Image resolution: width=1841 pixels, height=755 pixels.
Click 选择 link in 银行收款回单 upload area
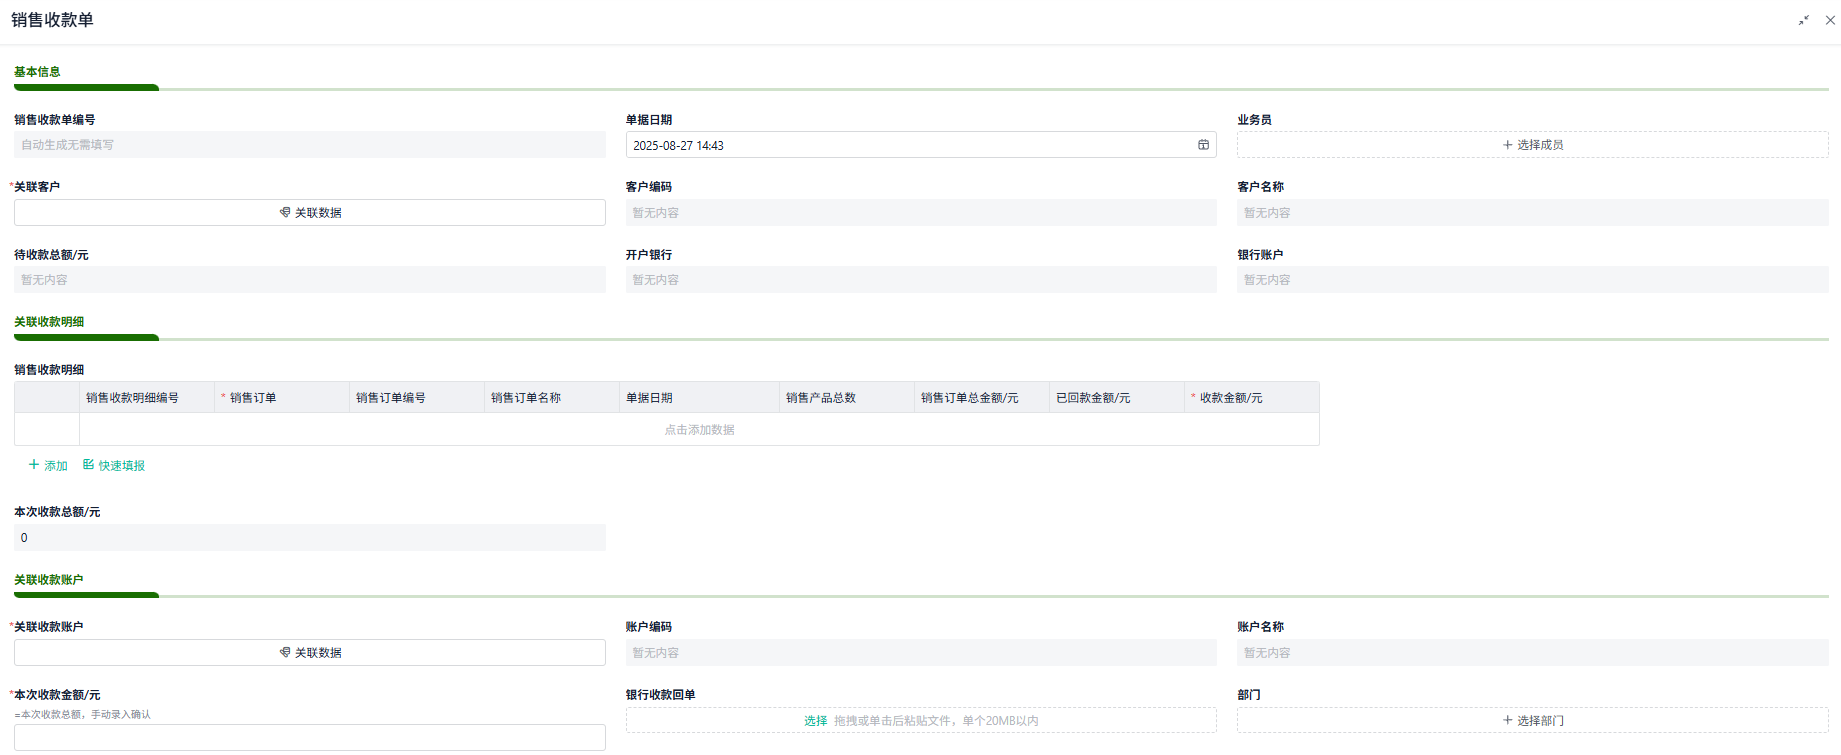(x=815, y=720)
